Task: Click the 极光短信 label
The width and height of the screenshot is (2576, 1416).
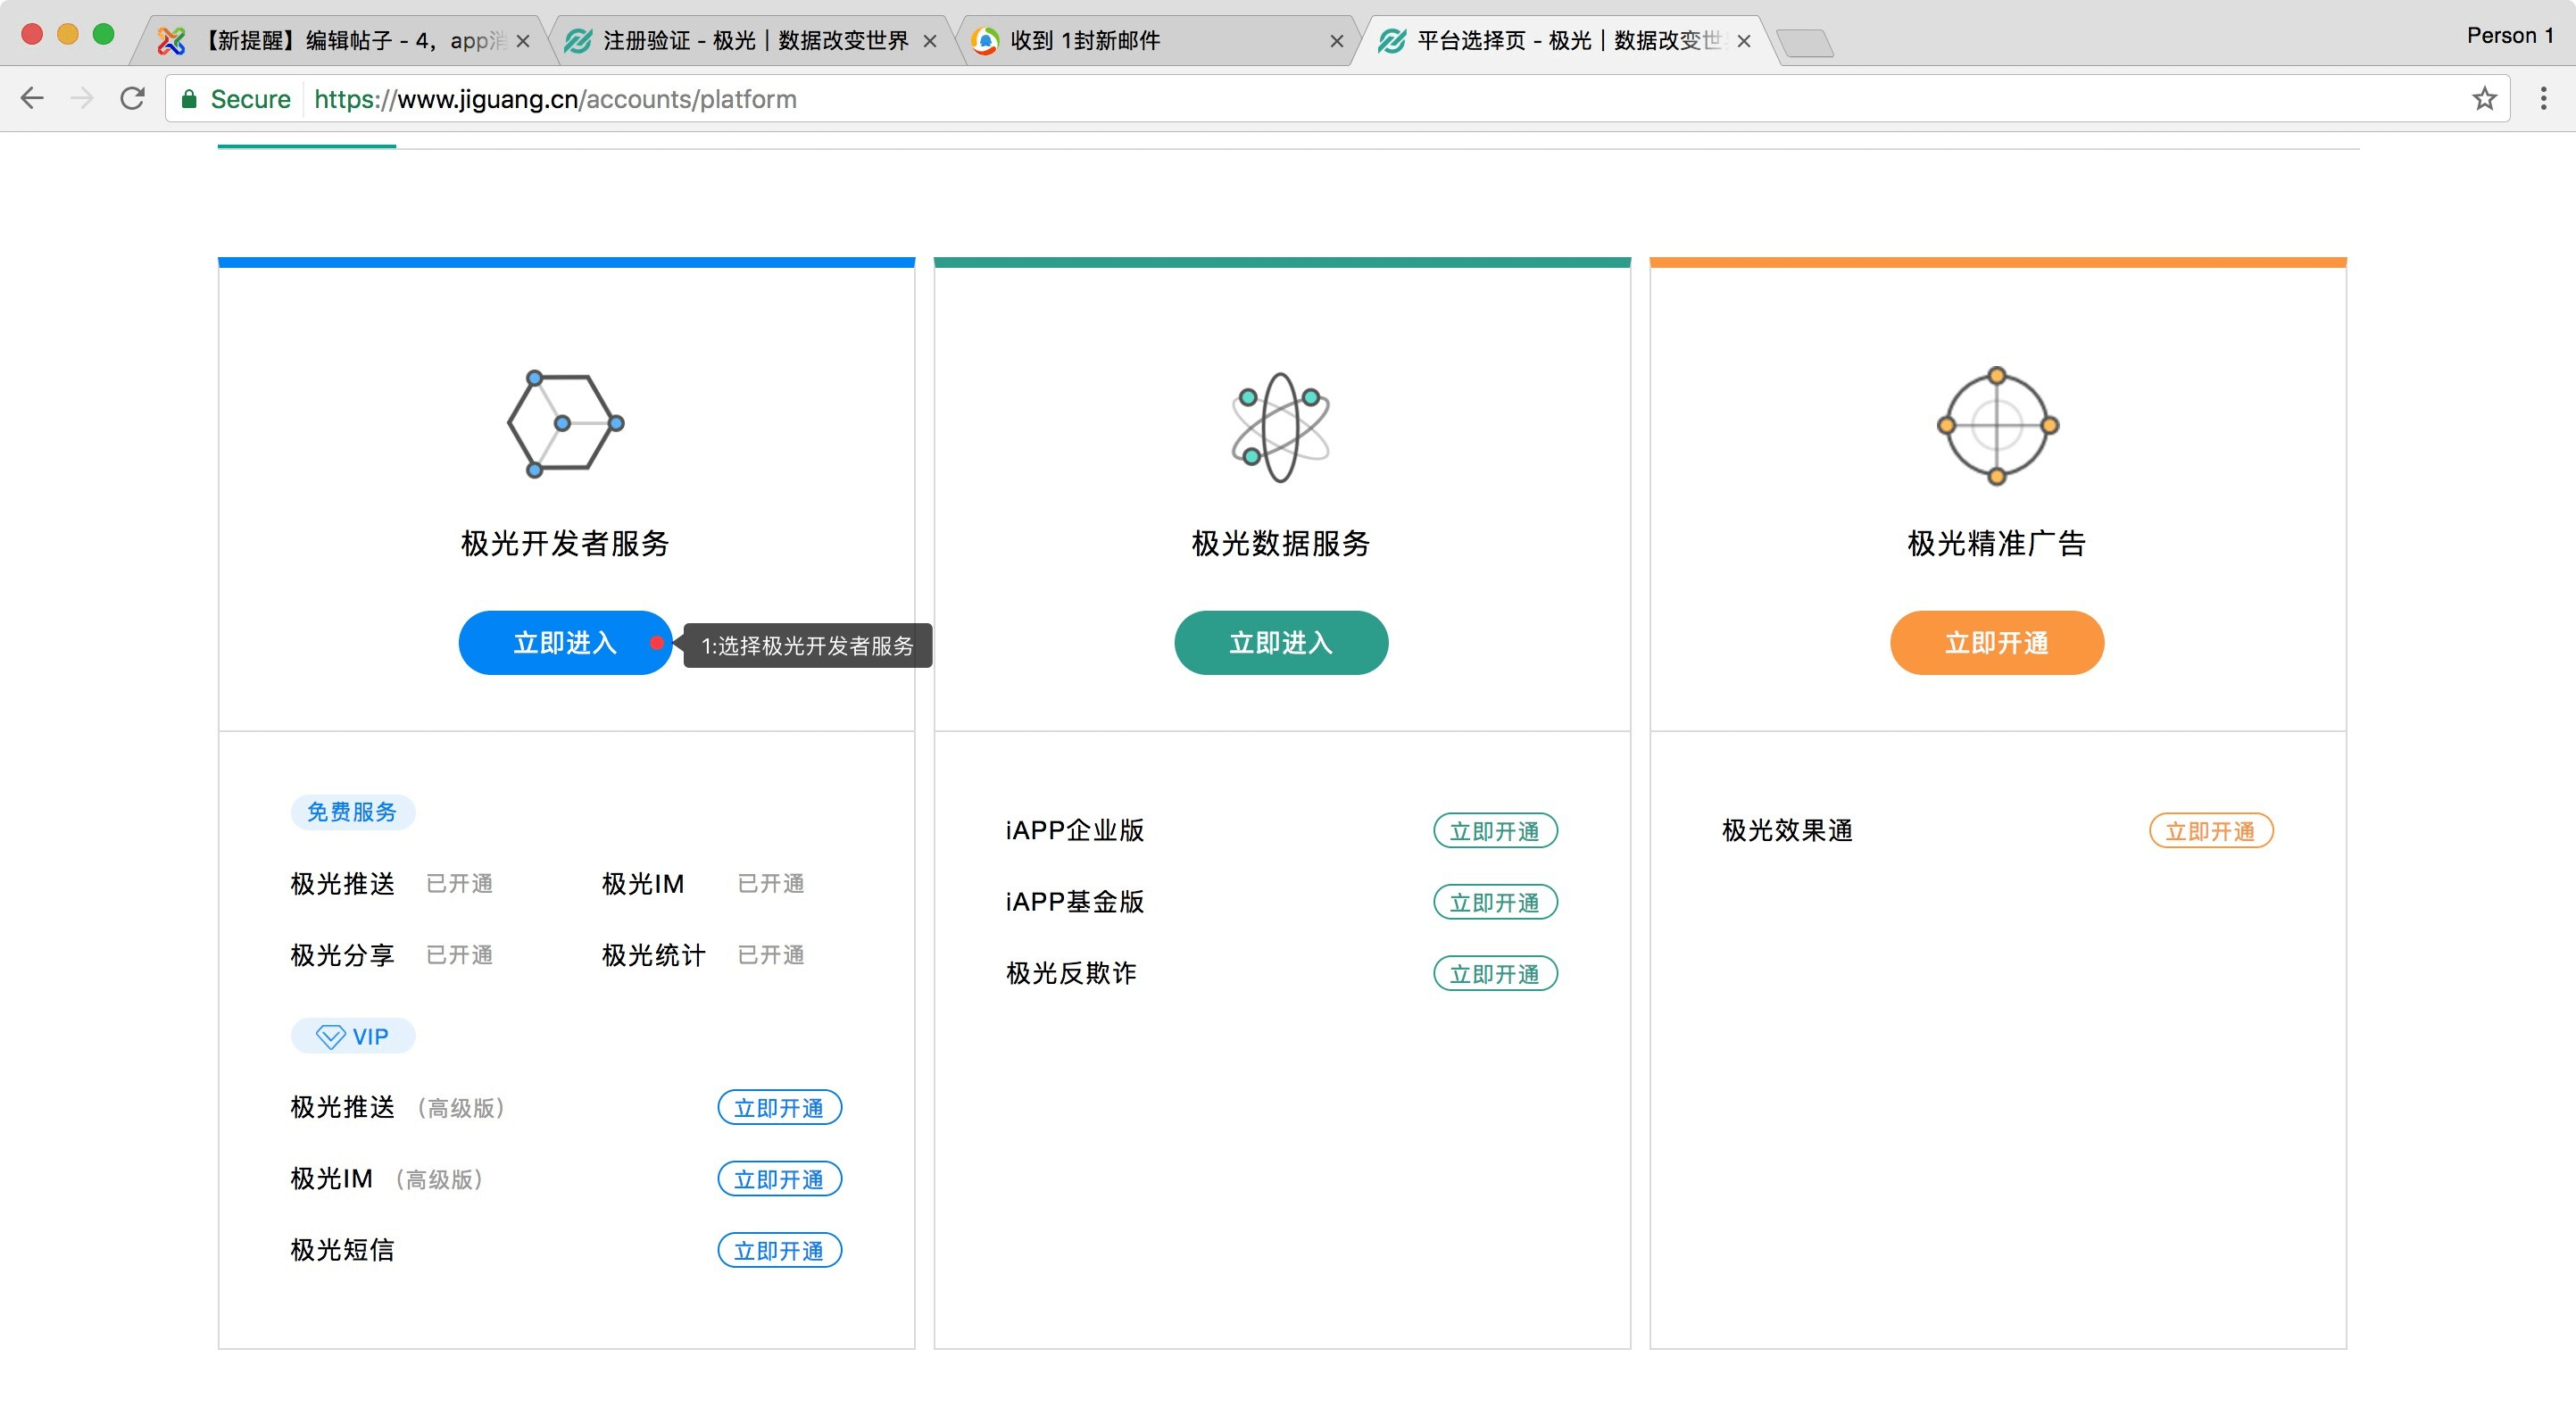Action: [342, 1250]
